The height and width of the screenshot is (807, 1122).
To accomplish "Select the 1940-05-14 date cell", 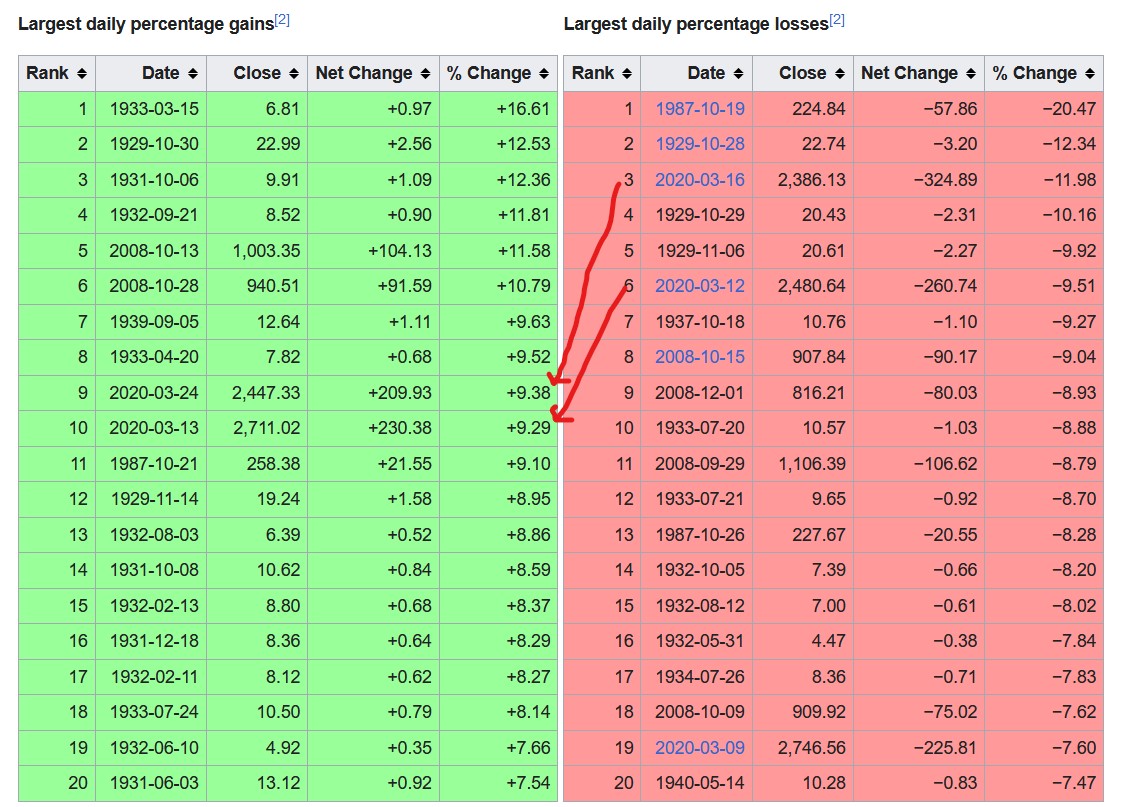I will 696,783.
